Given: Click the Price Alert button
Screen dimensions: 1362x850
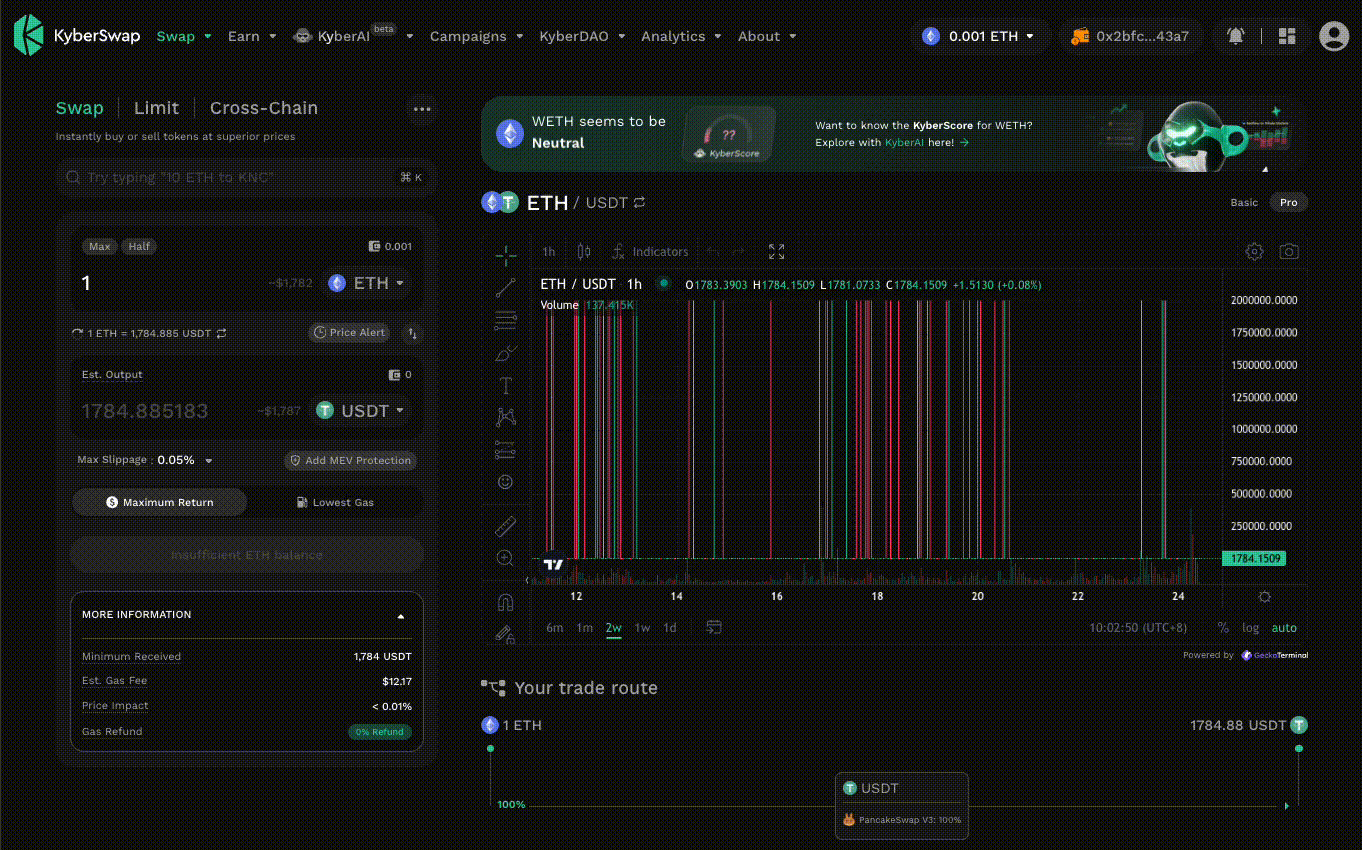Looking at the screenshot, I should point(348,333).
